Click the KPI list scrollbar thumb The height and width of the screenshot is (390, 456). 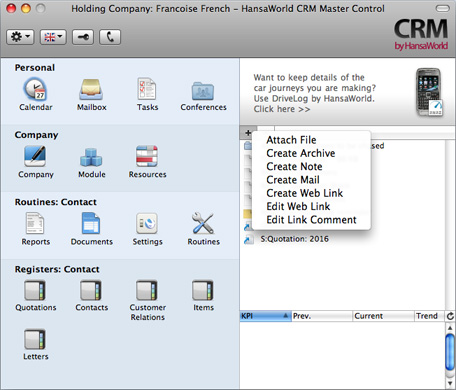(450, 352)
